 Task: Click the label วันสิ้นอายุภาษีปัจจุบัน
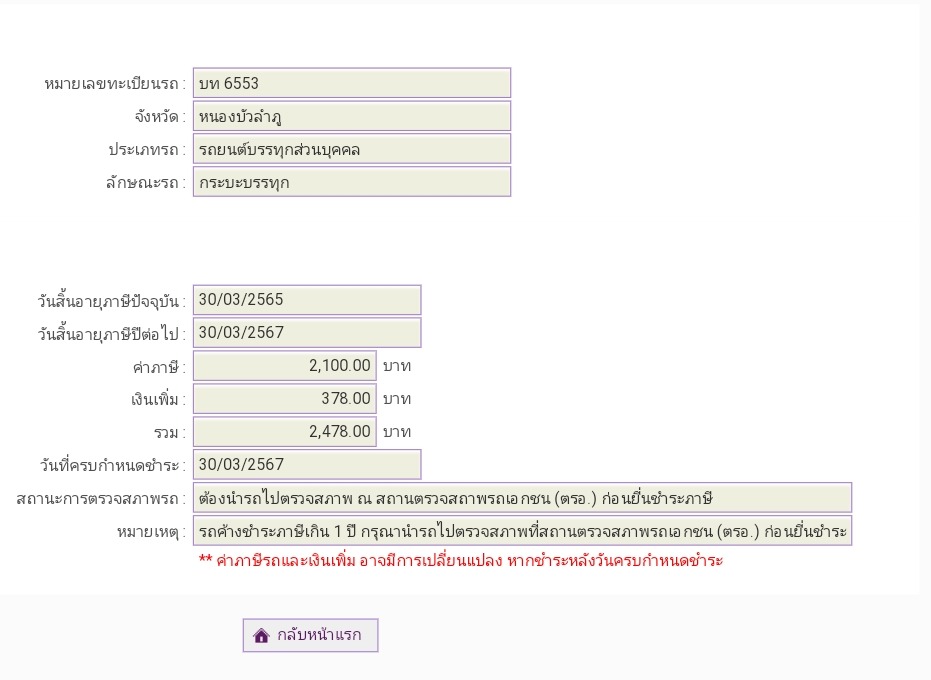click(111, 301)
